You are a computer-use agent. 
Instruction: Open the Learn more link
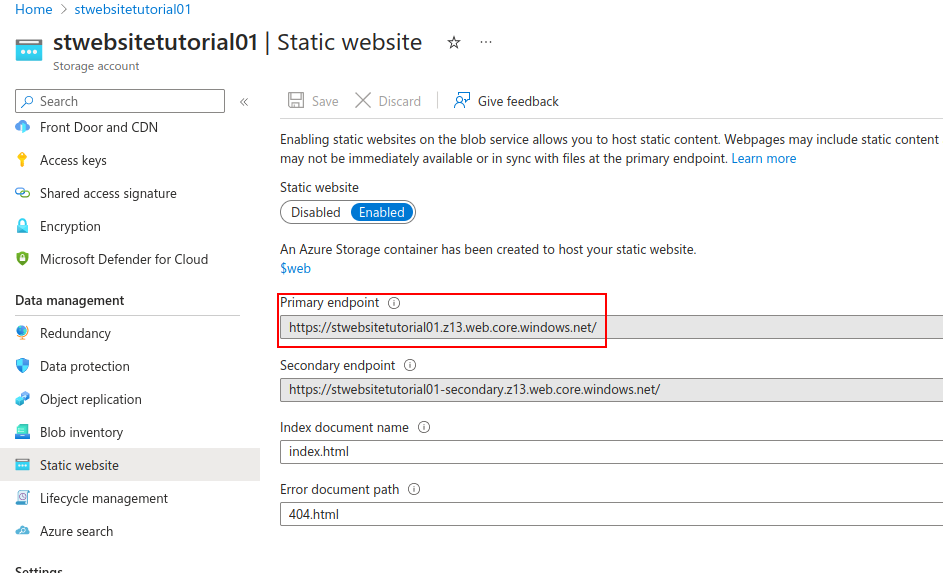click(764, 159)
